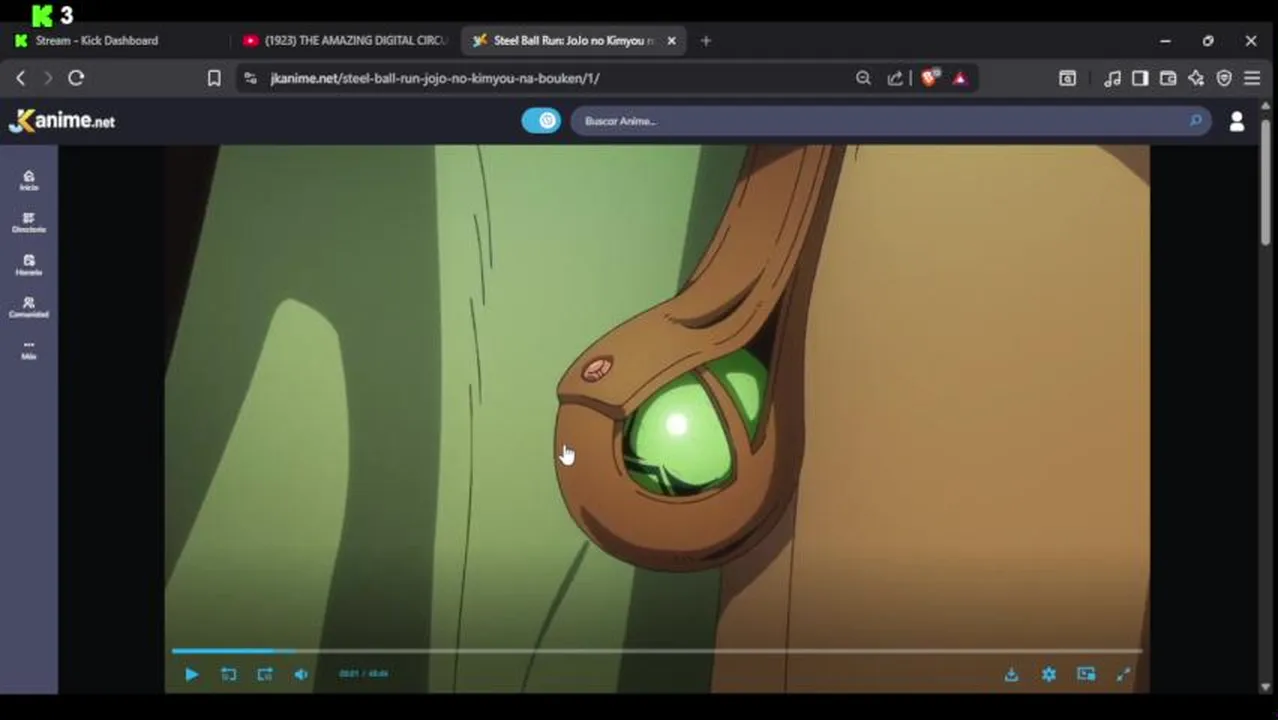Open the Brave VPN shield icon
The image size is (1278, 720).
click(x=1224, y=78)
